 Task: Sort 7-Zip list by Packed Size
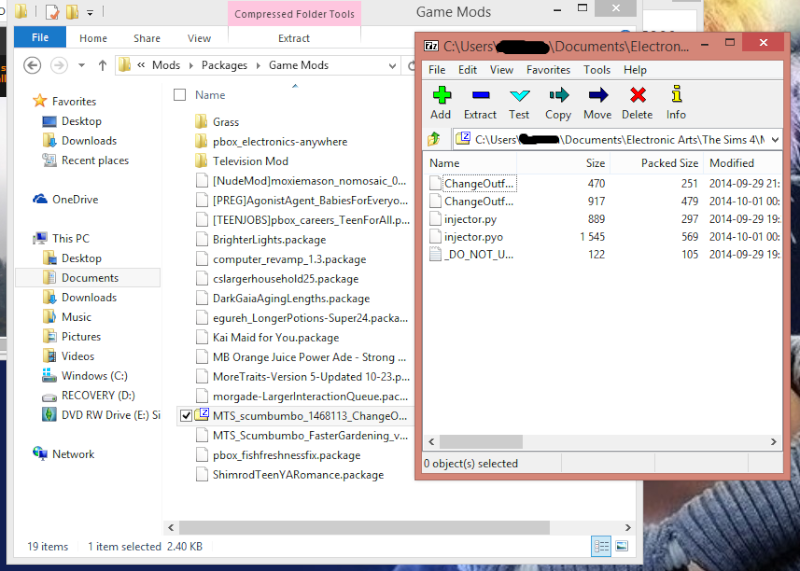coord(657,163)
